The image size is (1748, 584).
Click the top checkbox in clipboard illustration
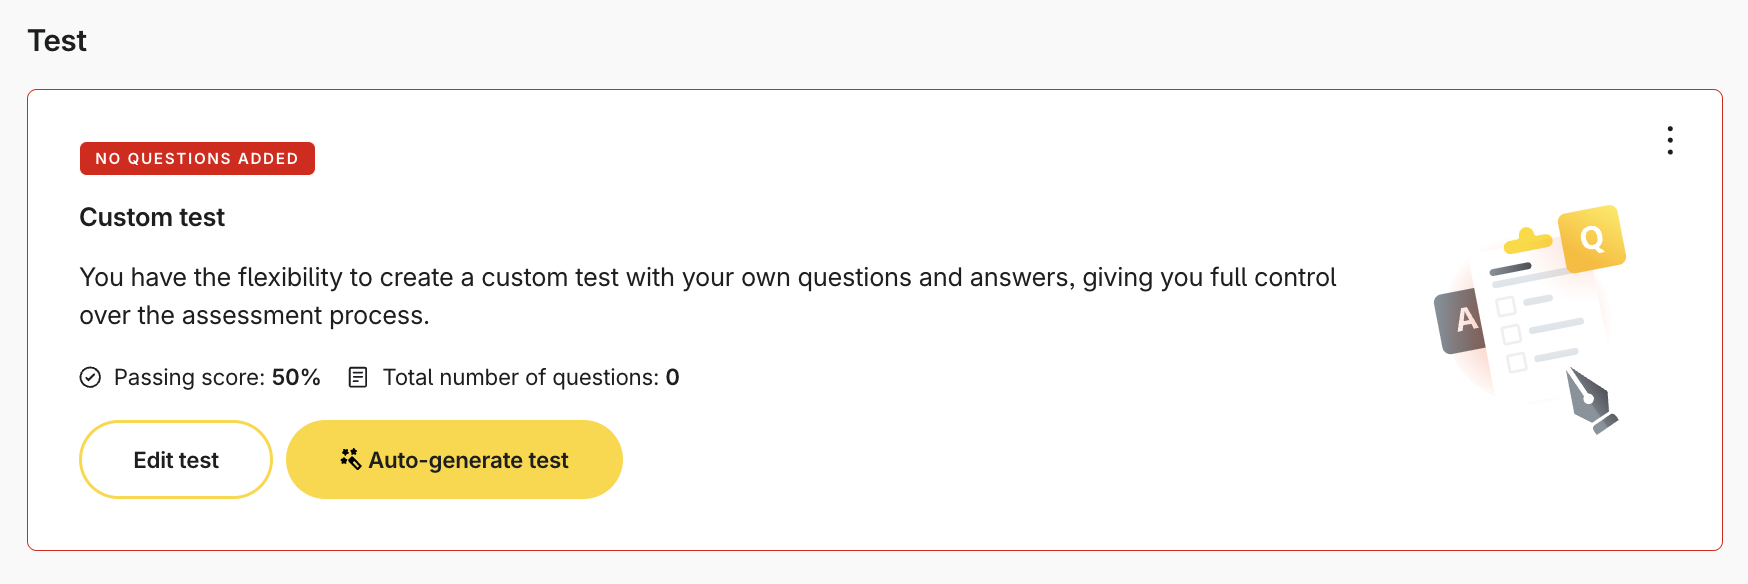point(1506,306)
